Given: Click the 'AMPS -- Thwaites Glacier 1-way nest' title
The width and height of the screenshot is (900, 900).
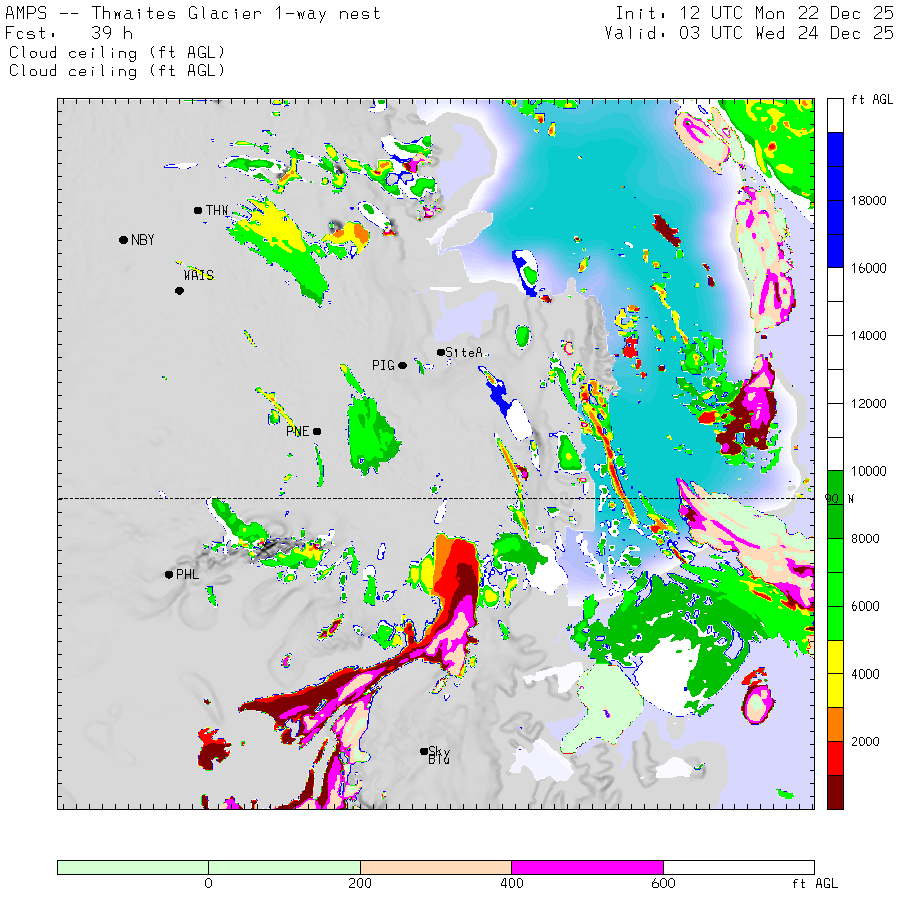Looking at the screenshot, I should tap(192, 14).
